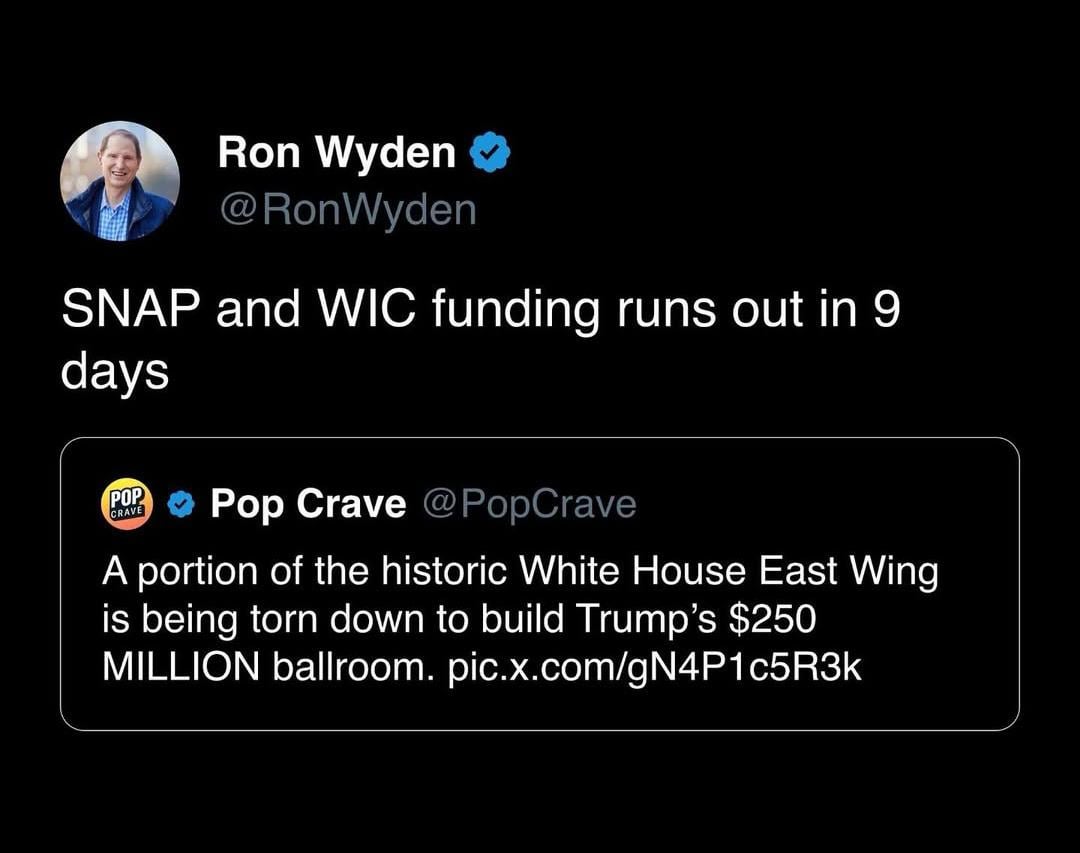Viewport: 1080px width, 853px height.
Task: Click the '$250' amount in the quote
Action: pyautogui.click(x=776, y=620)
